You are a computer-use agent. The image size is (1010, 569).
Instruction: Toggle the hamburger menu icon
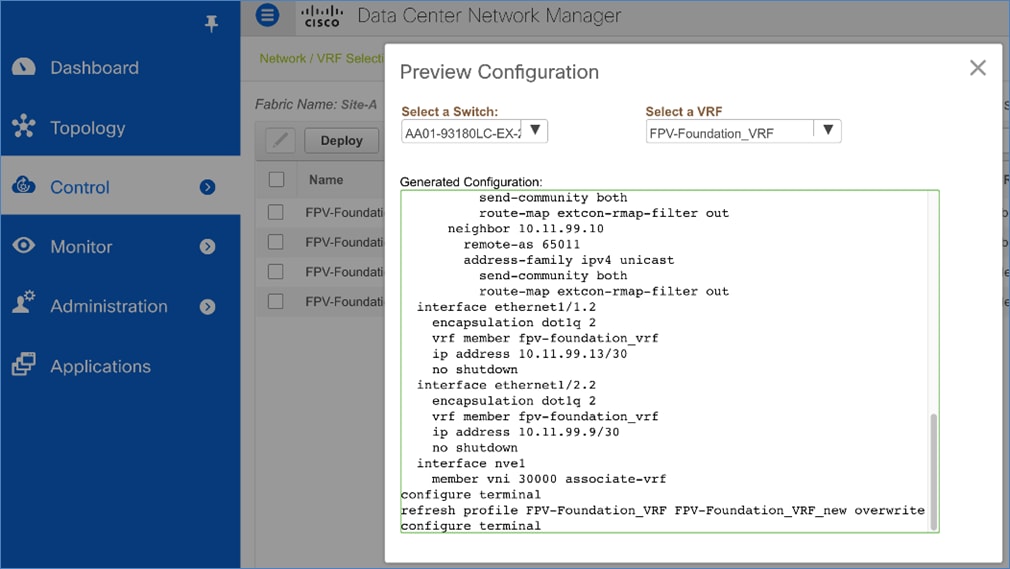point(267,15)
